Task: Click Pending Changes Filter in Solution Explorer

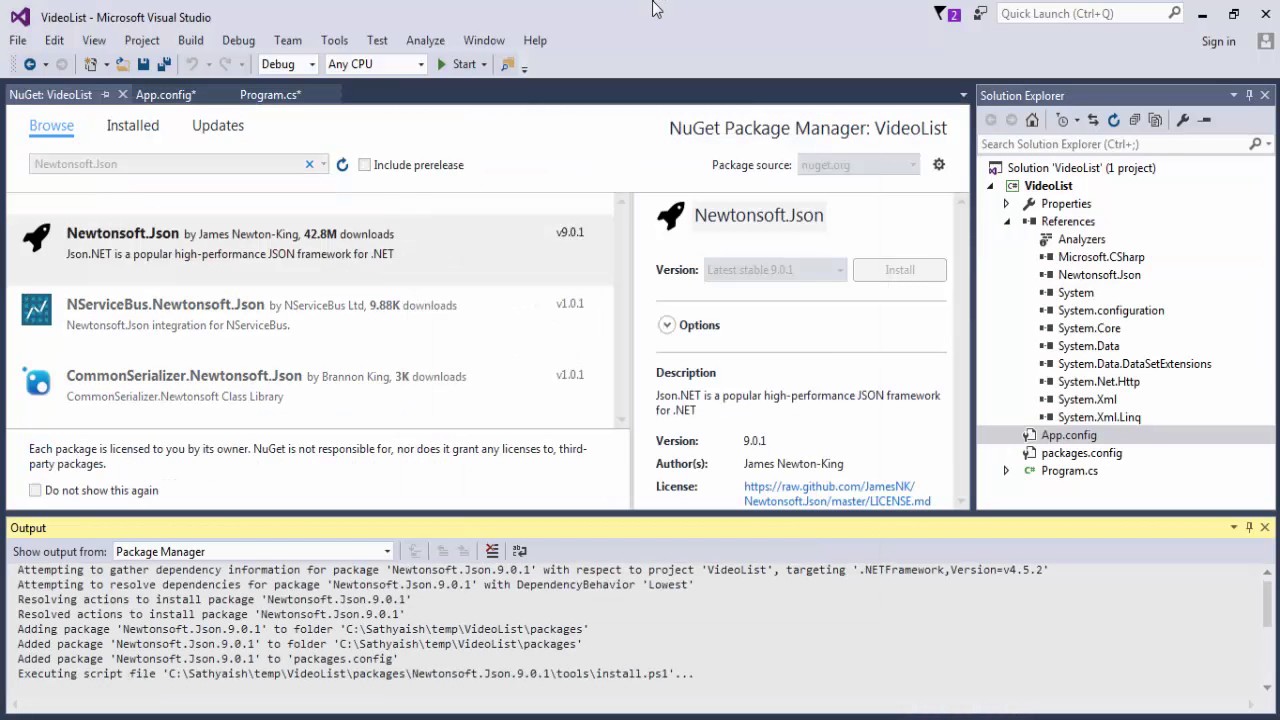Action: pos(1063,120)
